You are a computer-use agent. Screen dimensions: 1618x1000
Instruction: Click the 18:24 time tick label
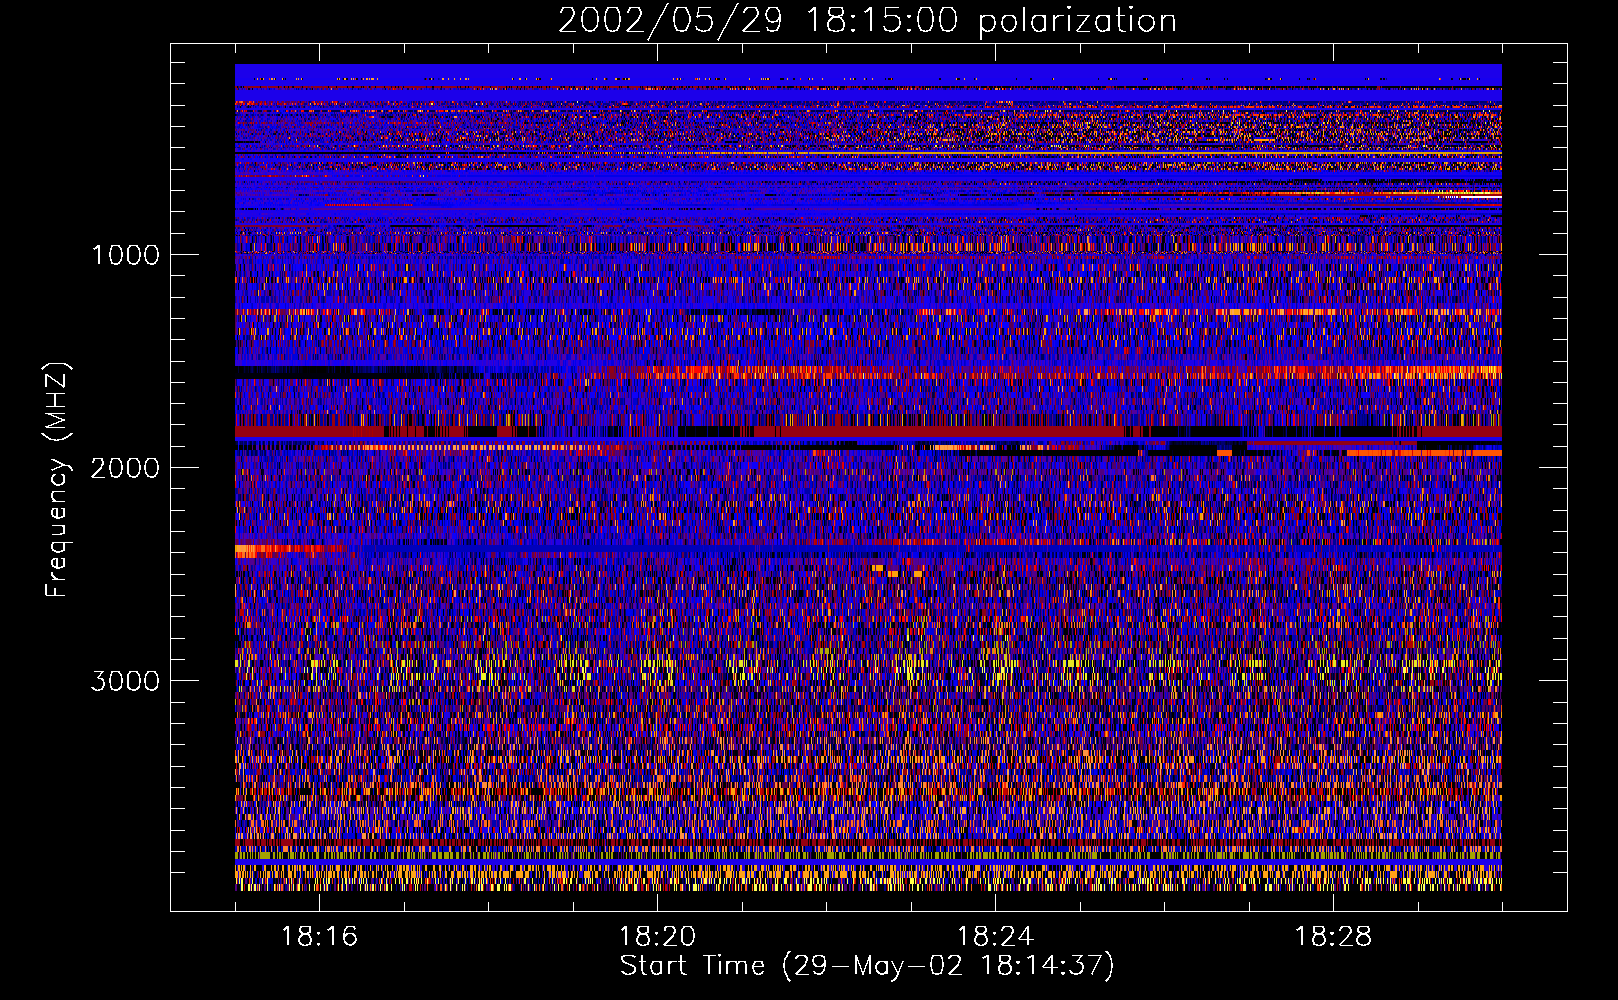tap(995, 937)
